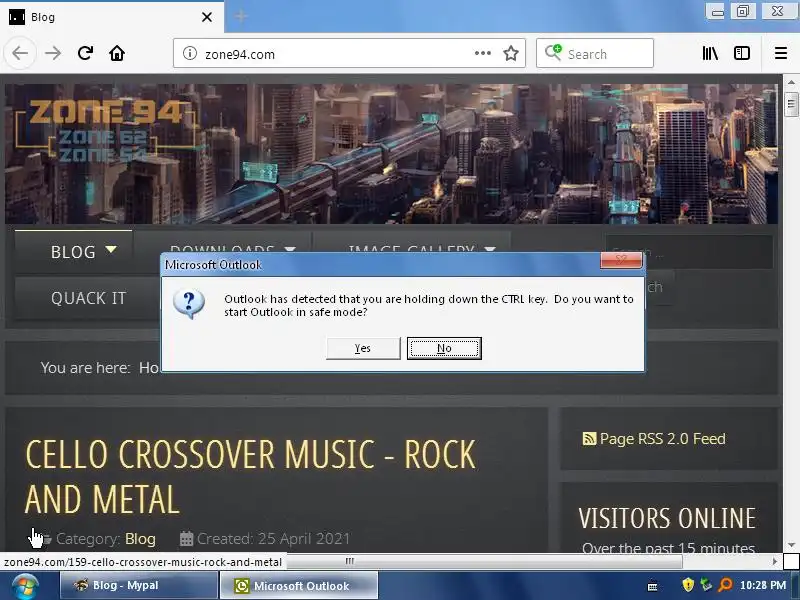
Task: Close the Microsoft Outlook dialog with its X
Action: pyautogui.click(x=621, y=260)
